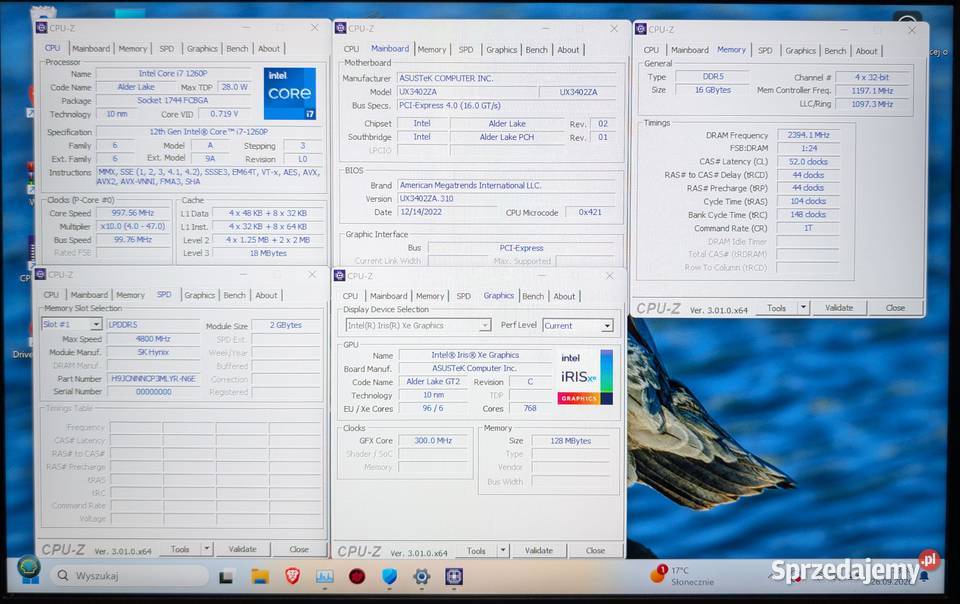Click the BIOS version UX3402ZA.310
Screen dimensions: 960x604
click(508, 198)
